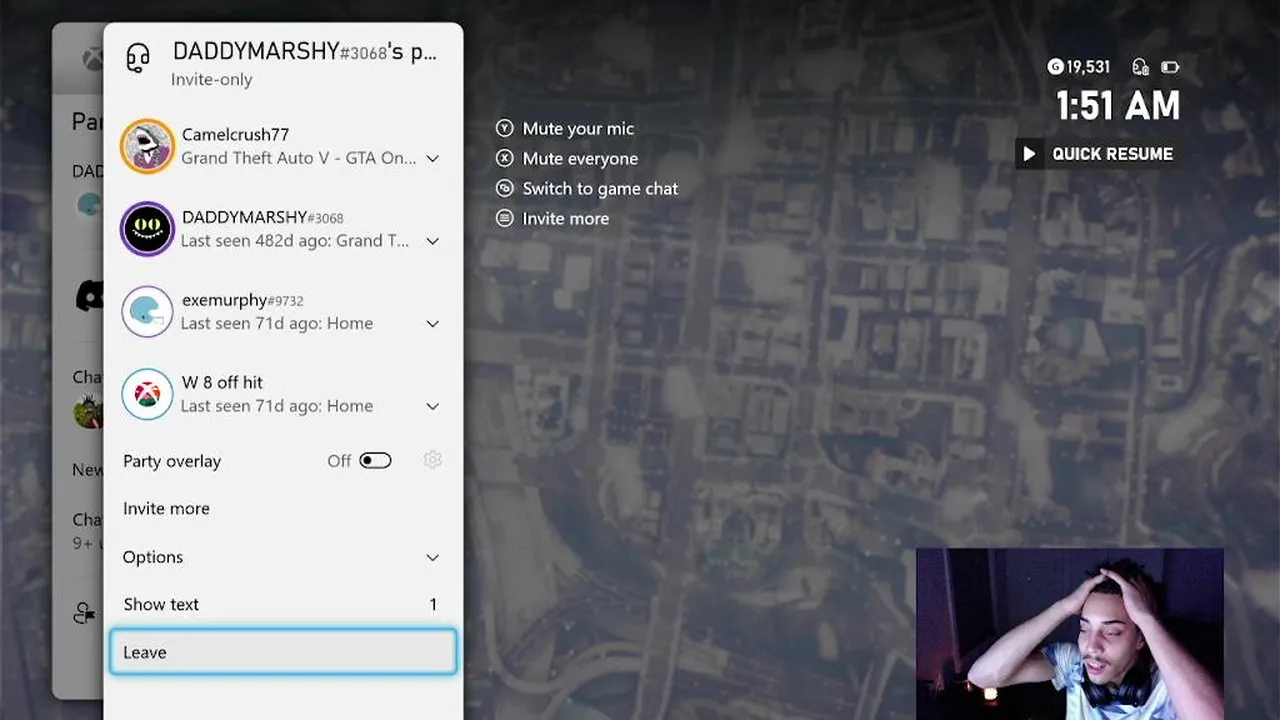Click the unread count 1 beside Show text
This screenshot has height=720, width=1280.
click(433, 604)
